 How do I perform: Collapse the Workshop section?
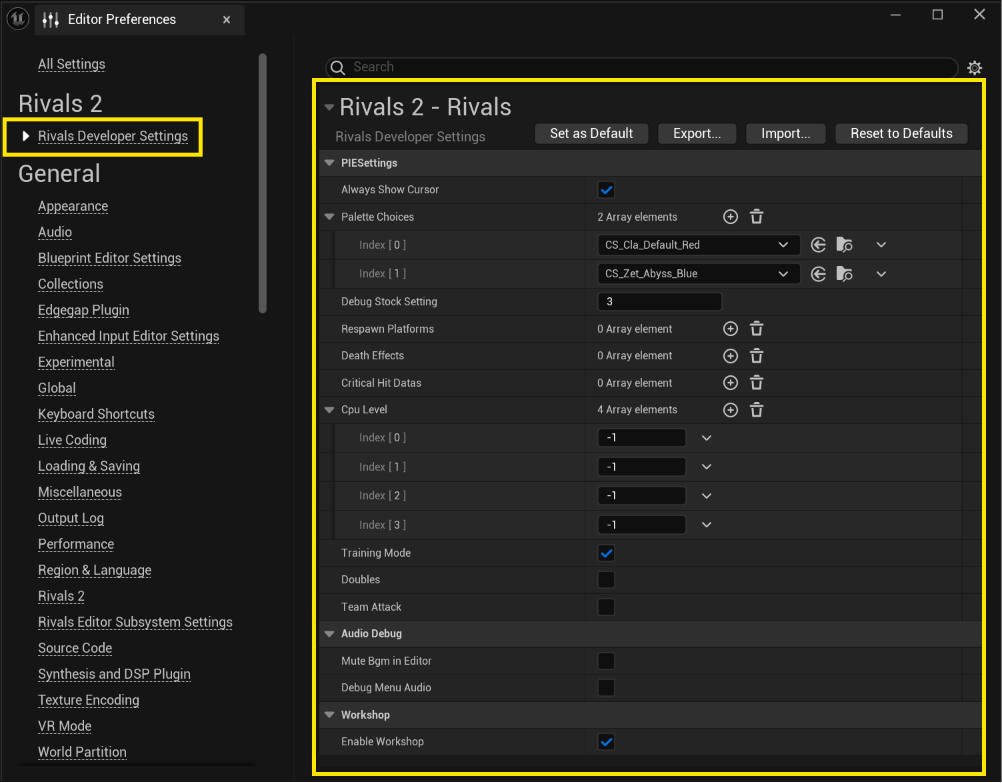(330, 715)
